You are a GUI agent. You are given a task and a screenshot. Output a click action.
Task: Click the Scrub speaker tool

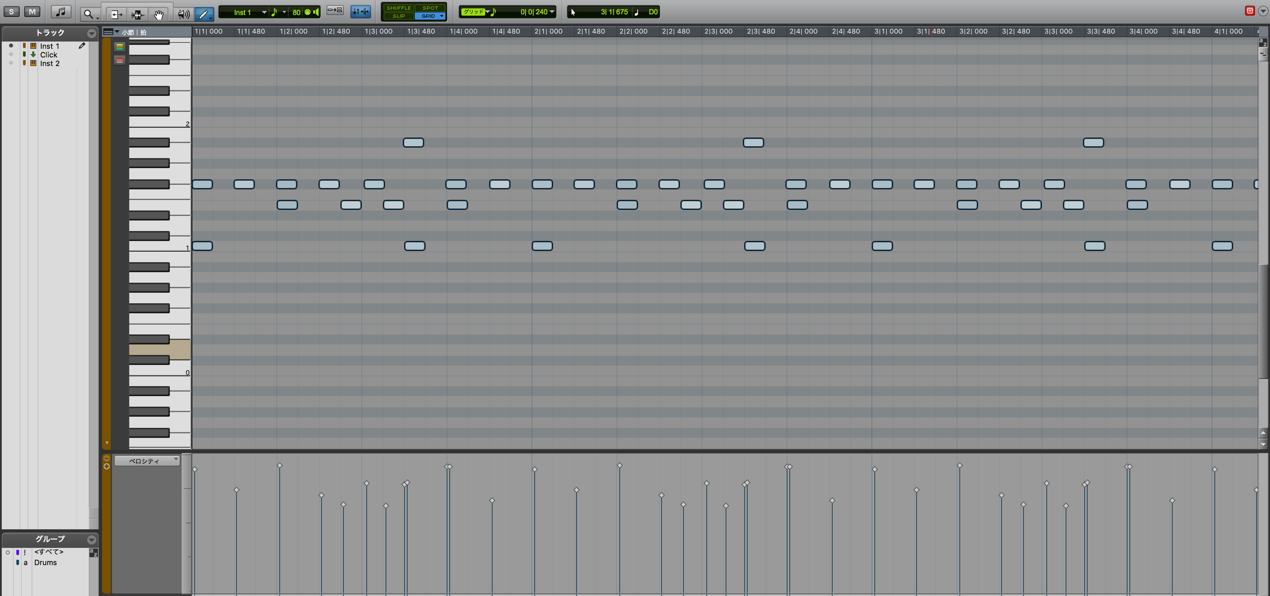coord(184,14)
